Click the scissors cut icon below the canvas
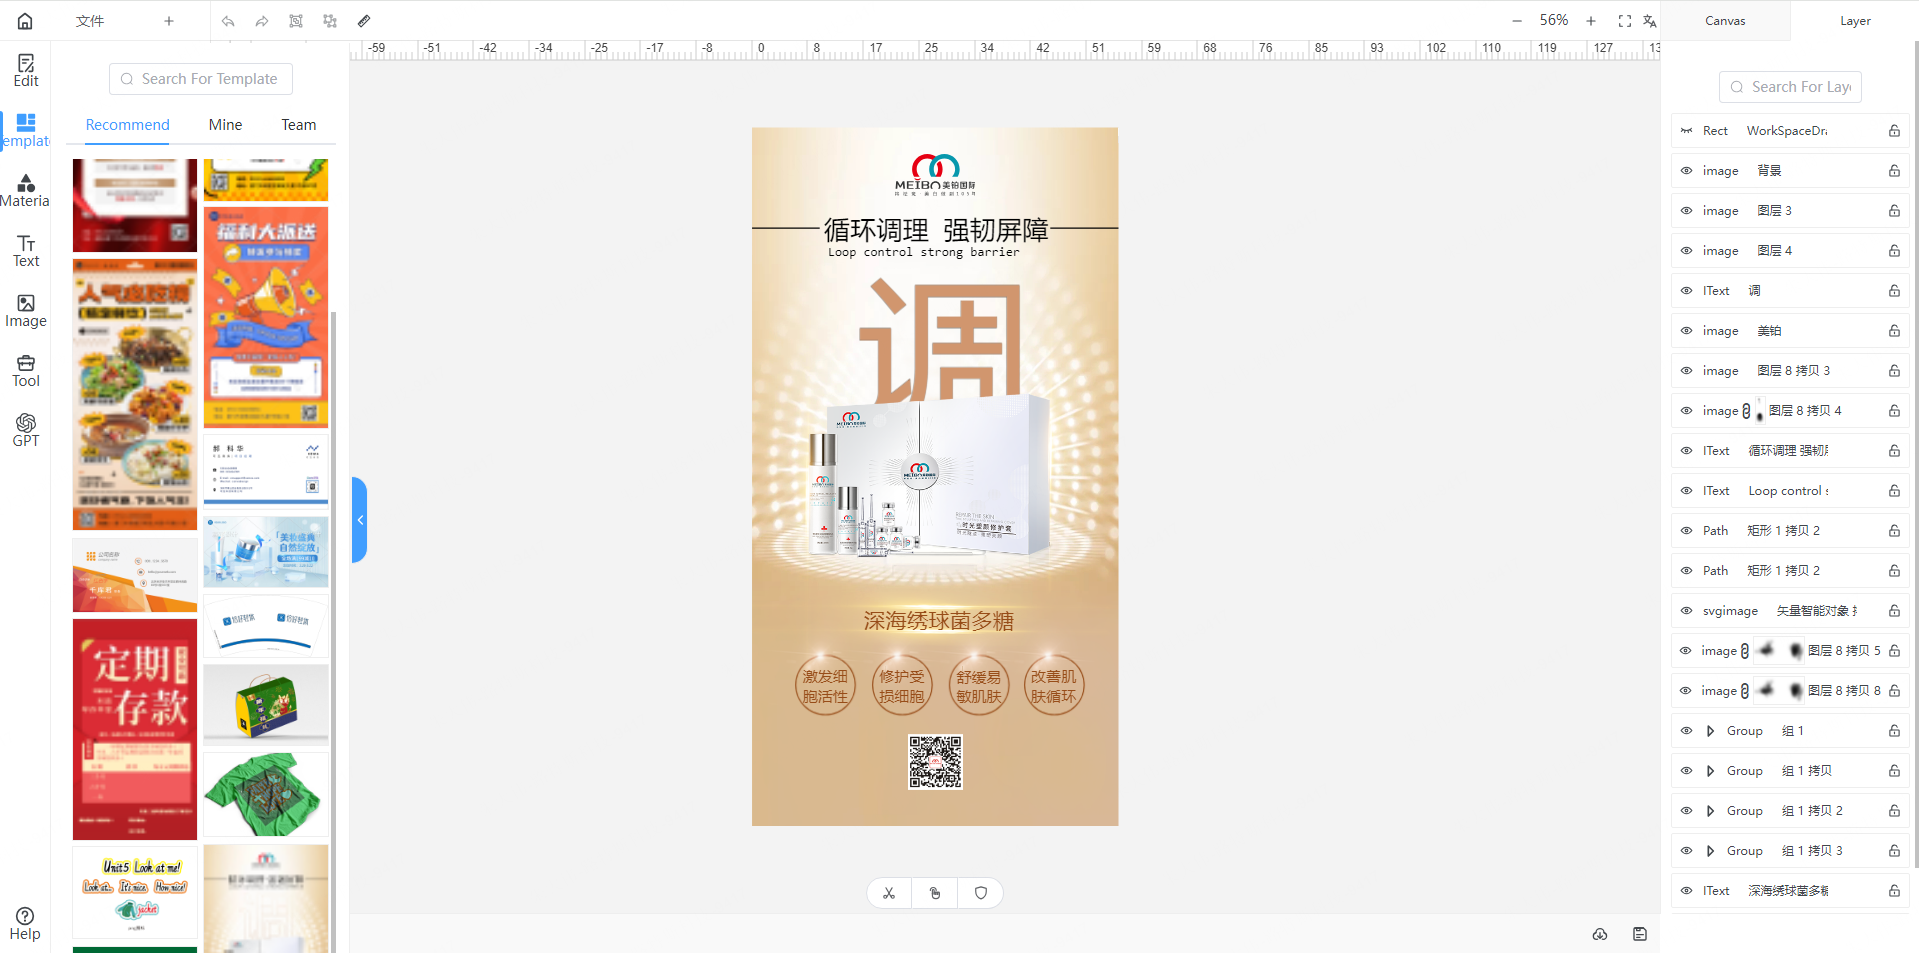Viewport: 1919px width, 953px height. [889, 893]
